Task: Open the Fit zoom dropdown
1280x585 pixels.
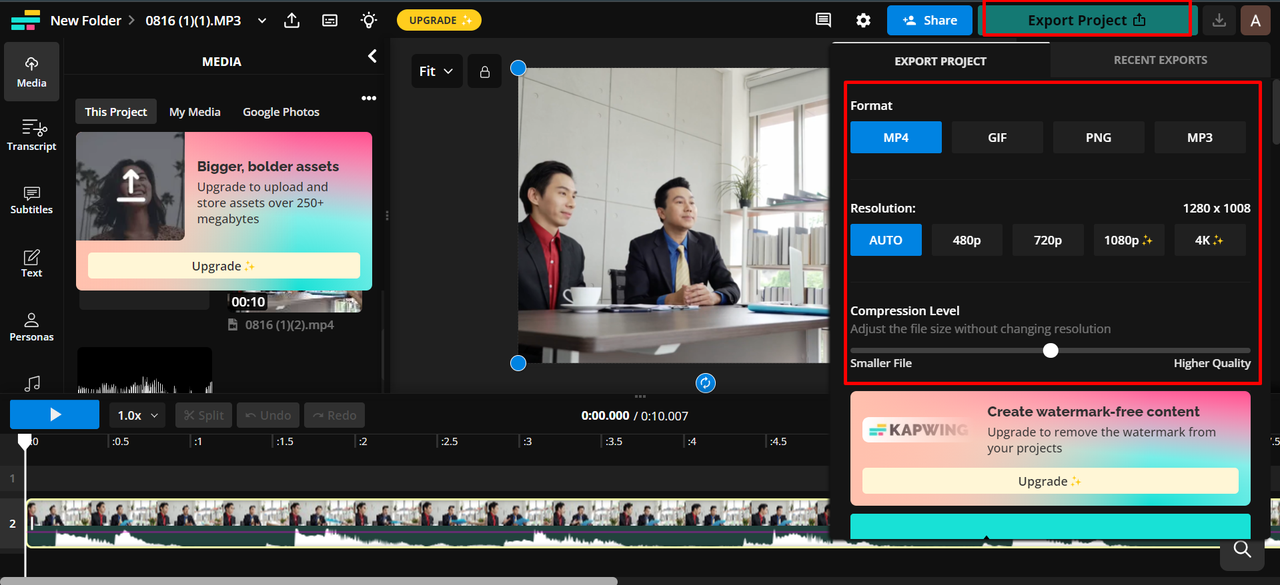Action: tap(436, 71)
